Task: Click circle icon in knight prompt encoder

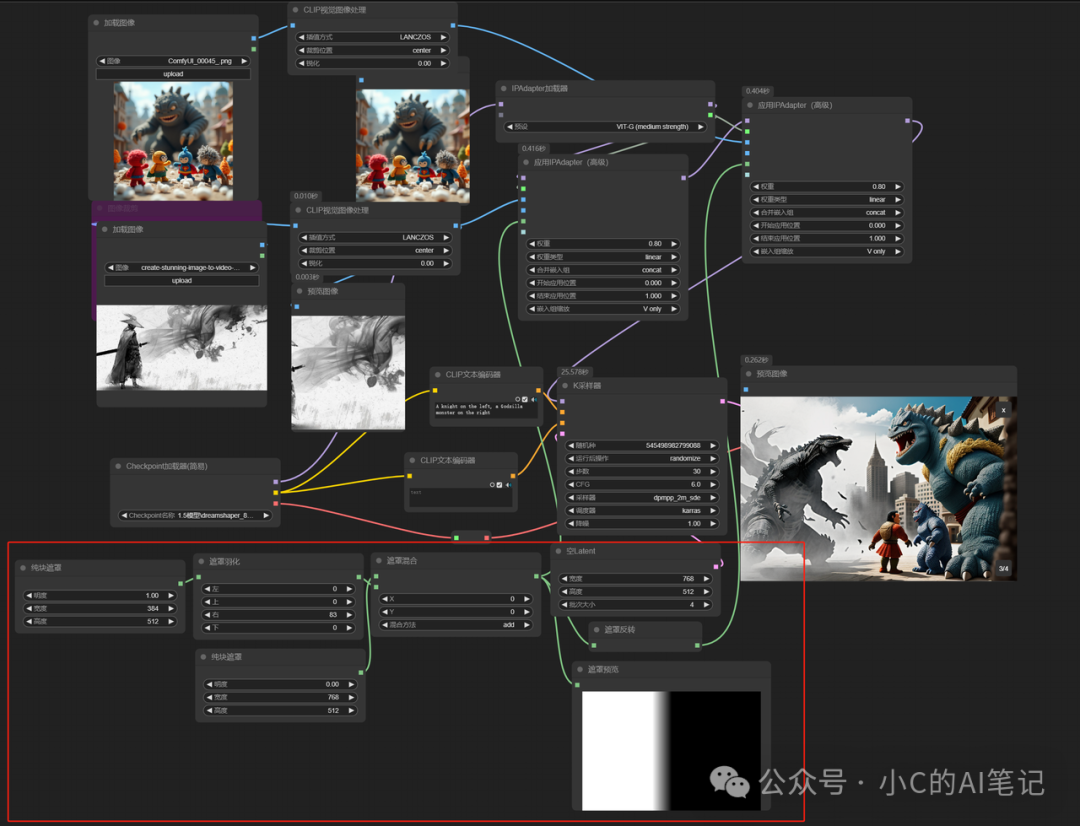Action: pos(518,400)
